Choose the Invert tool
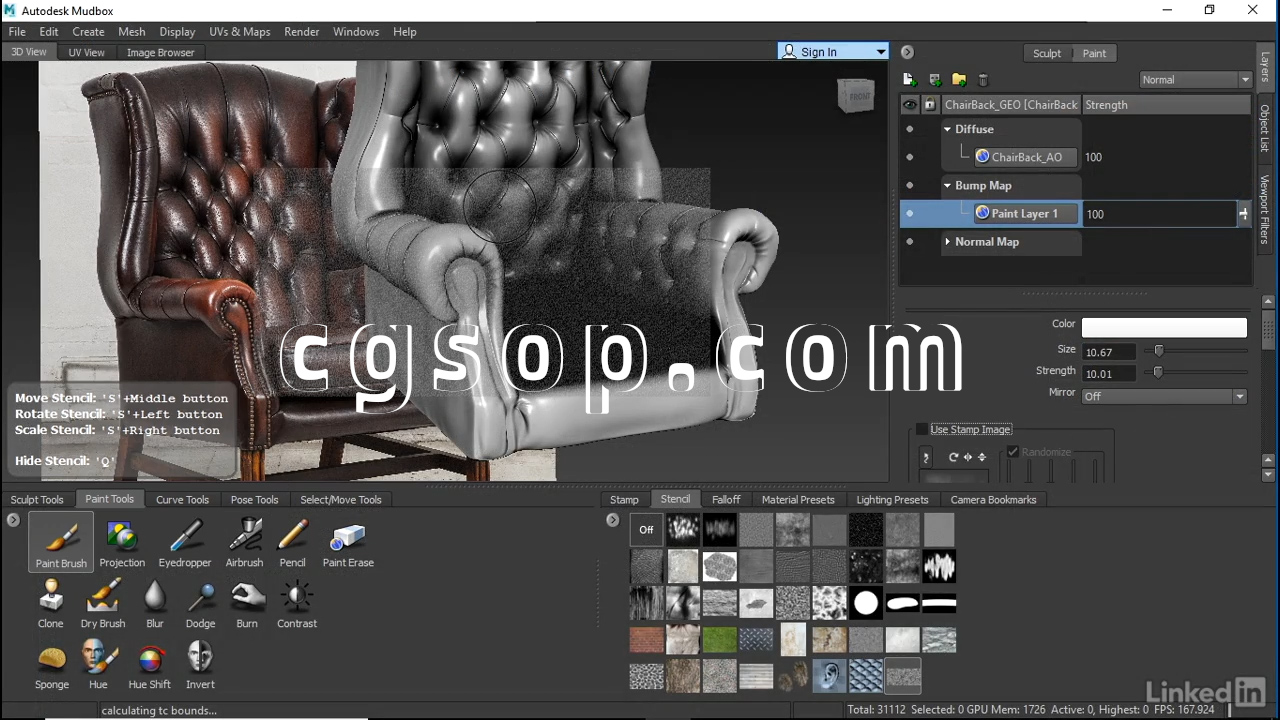 pos(200,664)
